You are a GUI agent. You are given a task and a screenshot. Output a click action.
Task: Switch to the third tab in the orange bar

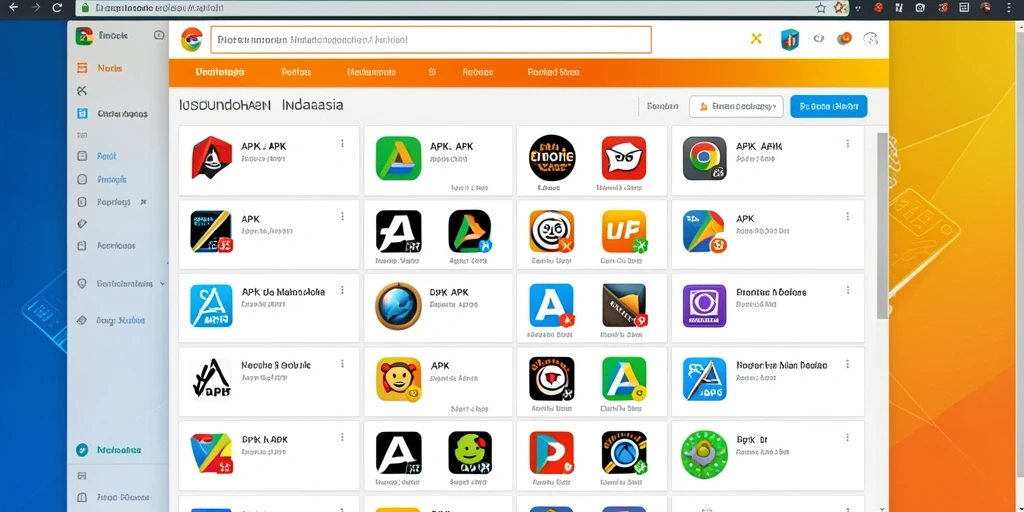click(372, 72)
